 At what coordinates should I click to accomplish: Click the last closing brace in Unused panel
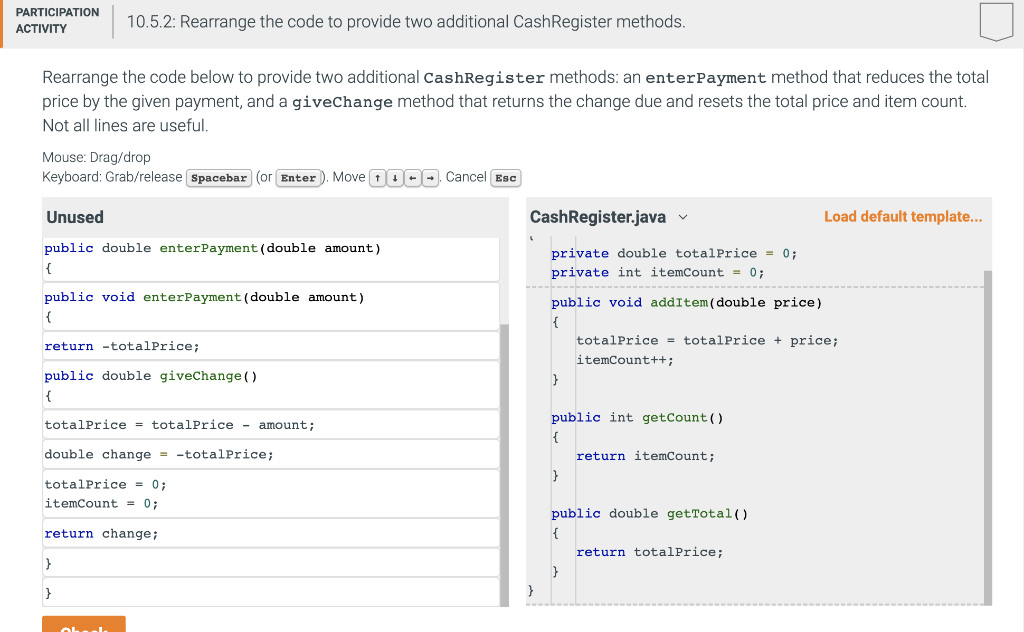[x=270, y=591]
